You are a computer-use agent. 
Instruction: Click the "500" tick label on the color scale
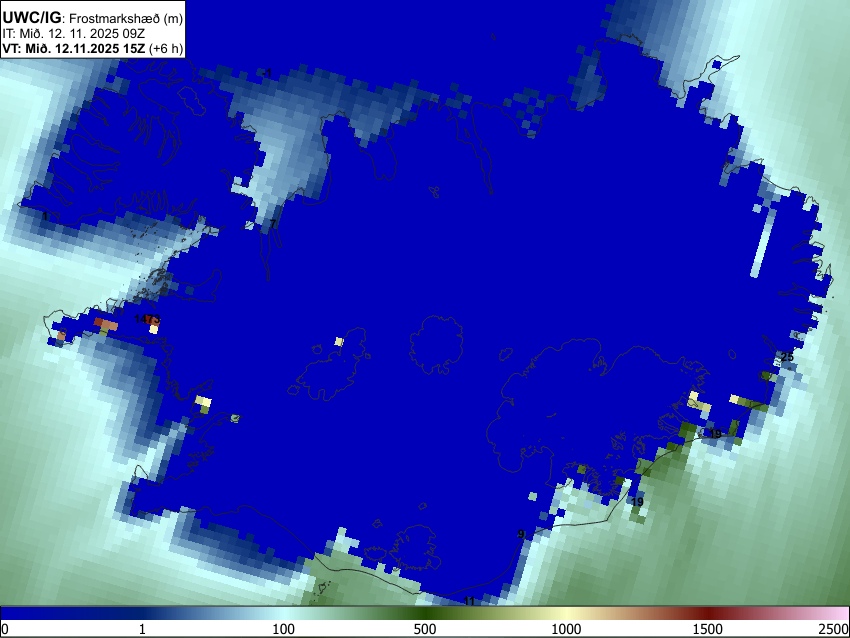point(425,629)
